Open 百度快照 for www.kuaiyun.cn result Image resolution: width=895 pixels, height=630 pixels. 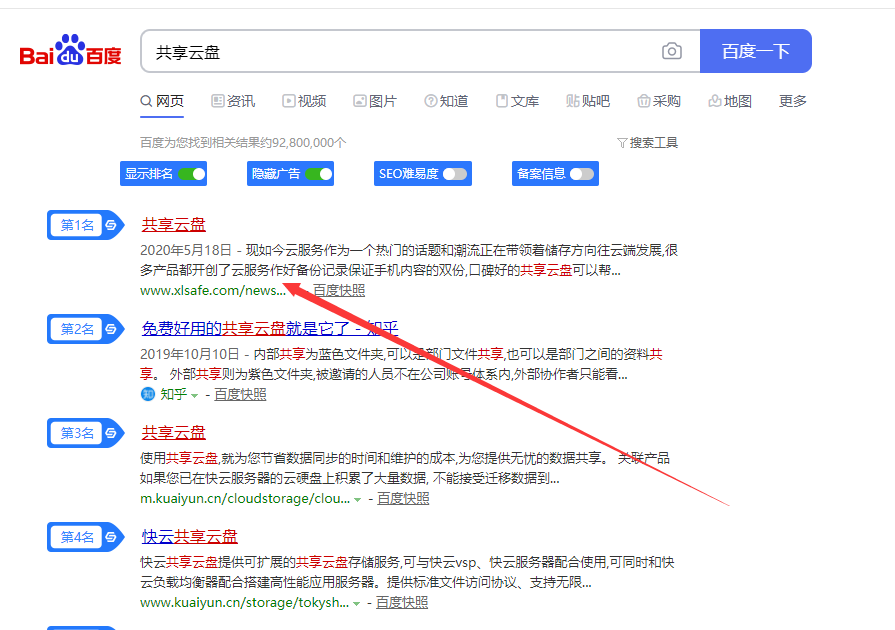pos(402,603)
